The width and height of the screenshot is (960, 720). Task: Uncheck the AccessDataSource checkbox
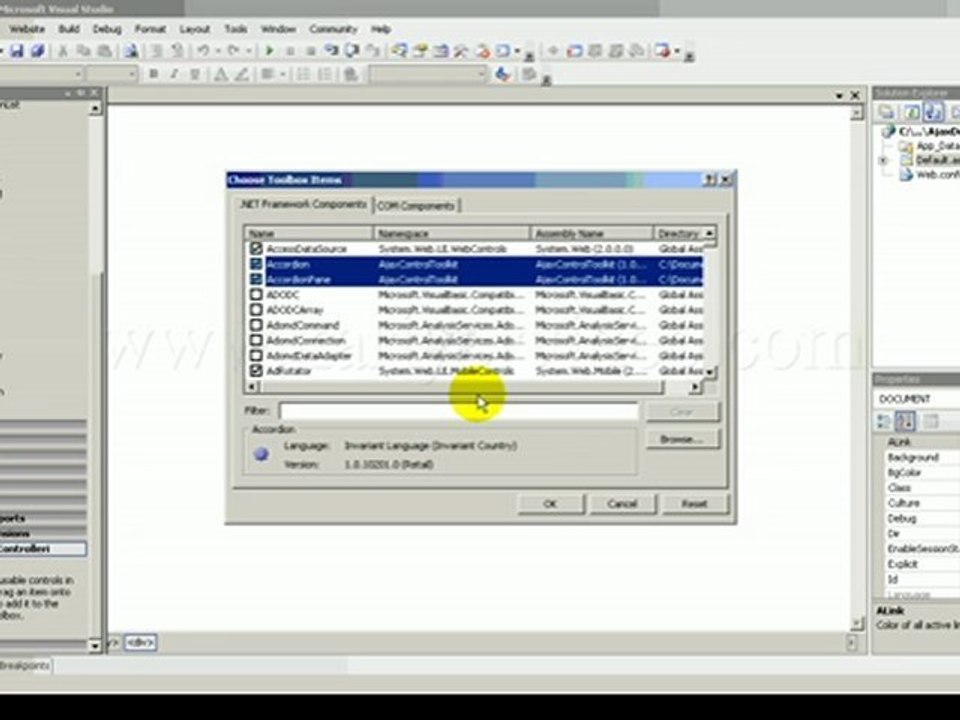(x=256, y=249)
